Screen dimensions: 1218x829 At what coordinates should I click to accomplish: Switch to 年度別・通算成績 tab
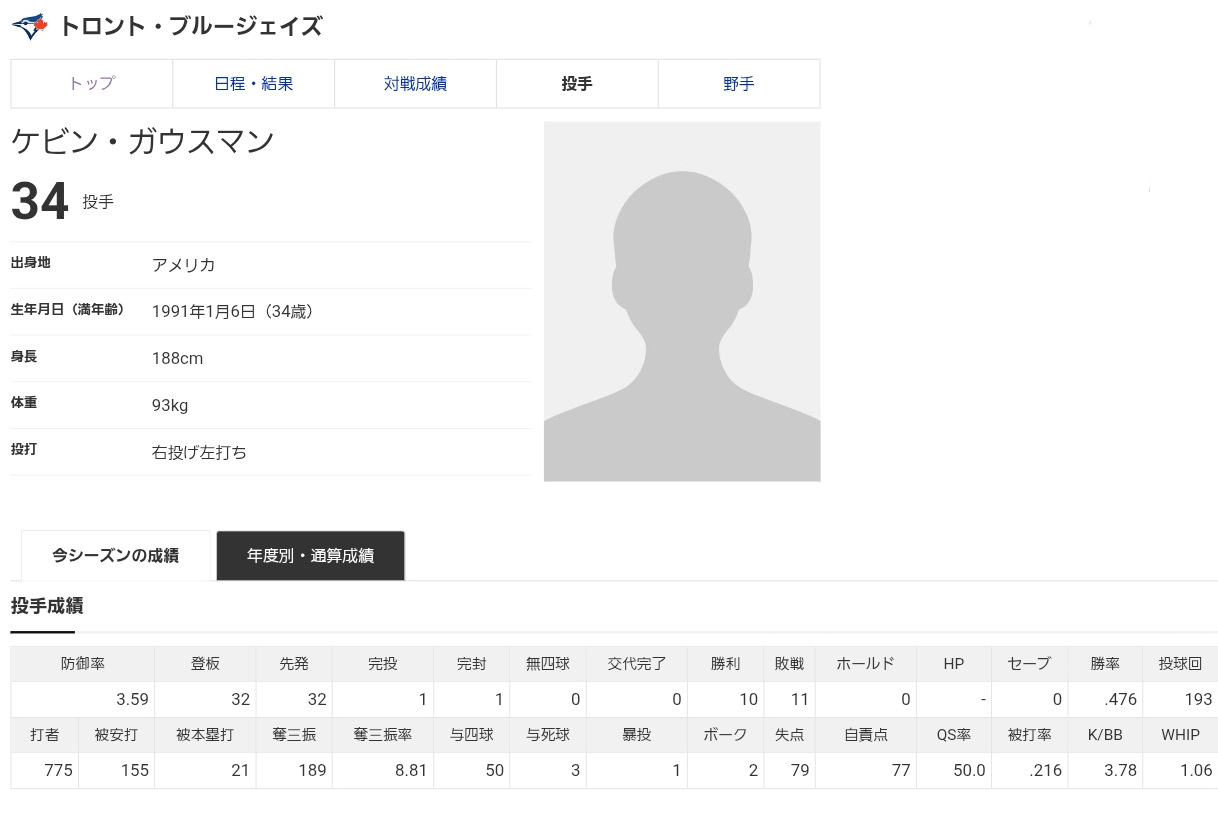click(310, 556)
